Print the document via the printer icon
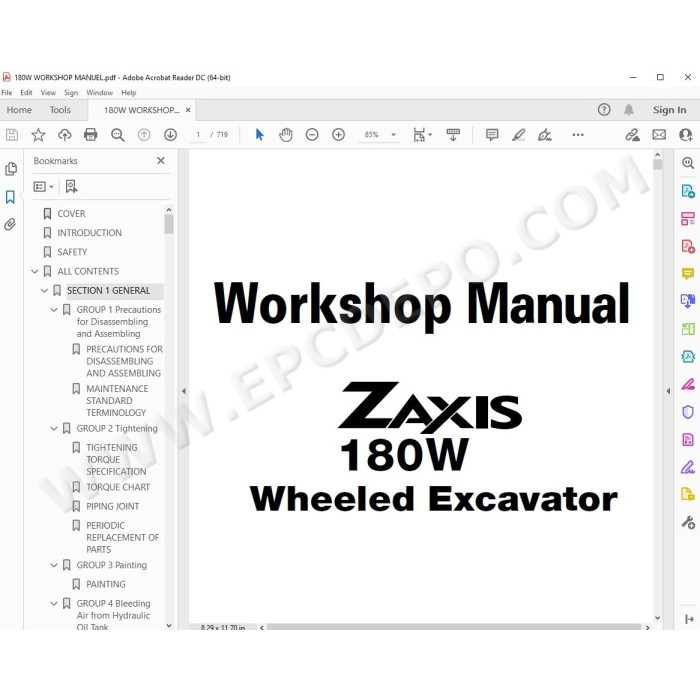This screenshot has width=700, height=700. tap(91, 135)
